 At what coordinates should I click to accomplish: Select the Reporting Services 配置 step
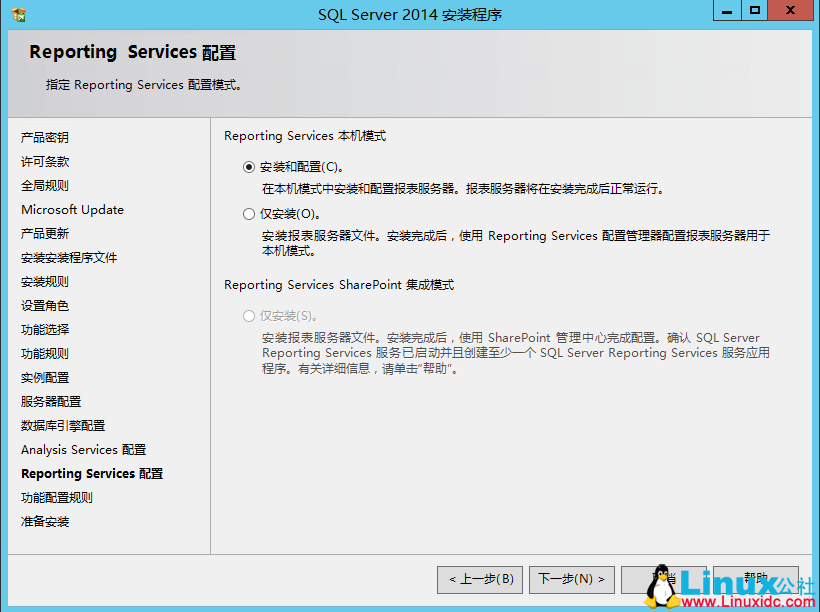91,473
